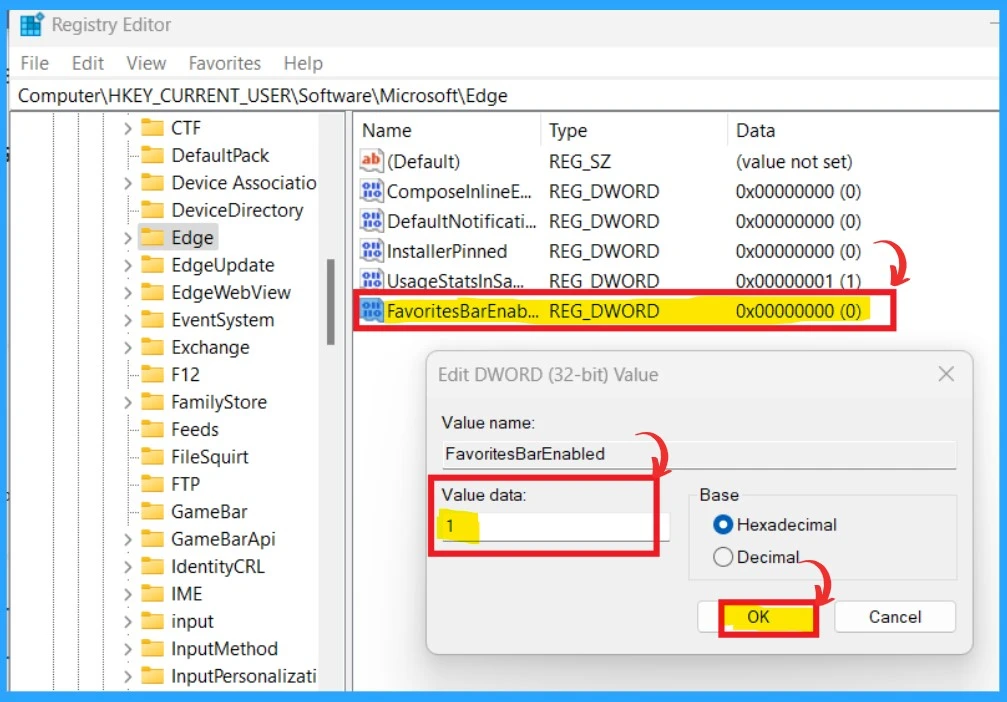Click the EdgeUpdate folder icon
Image resolution: width=1007 pixels, height=702 pixels.
(152, 265)
